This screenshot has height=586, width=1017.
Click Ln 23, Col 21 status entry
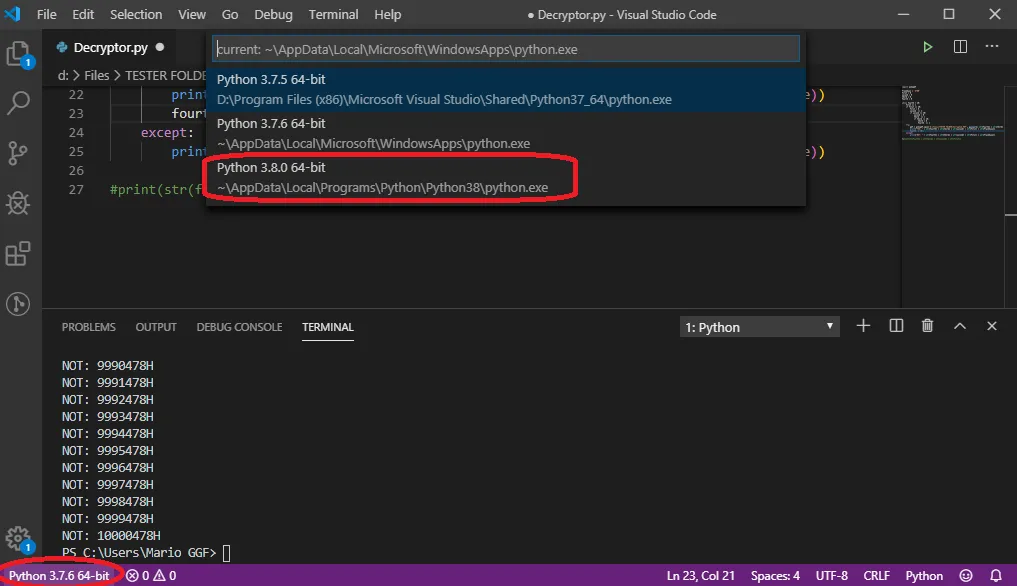pyautogui.click(x=700, y=576)
